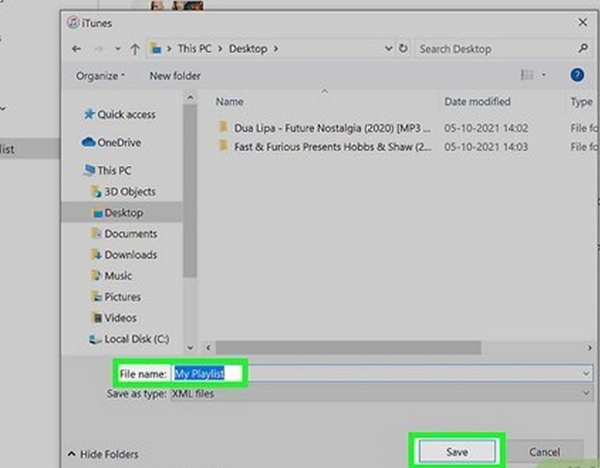
Task: Refresh the Desktop folder view
Action: coord(403,49)
